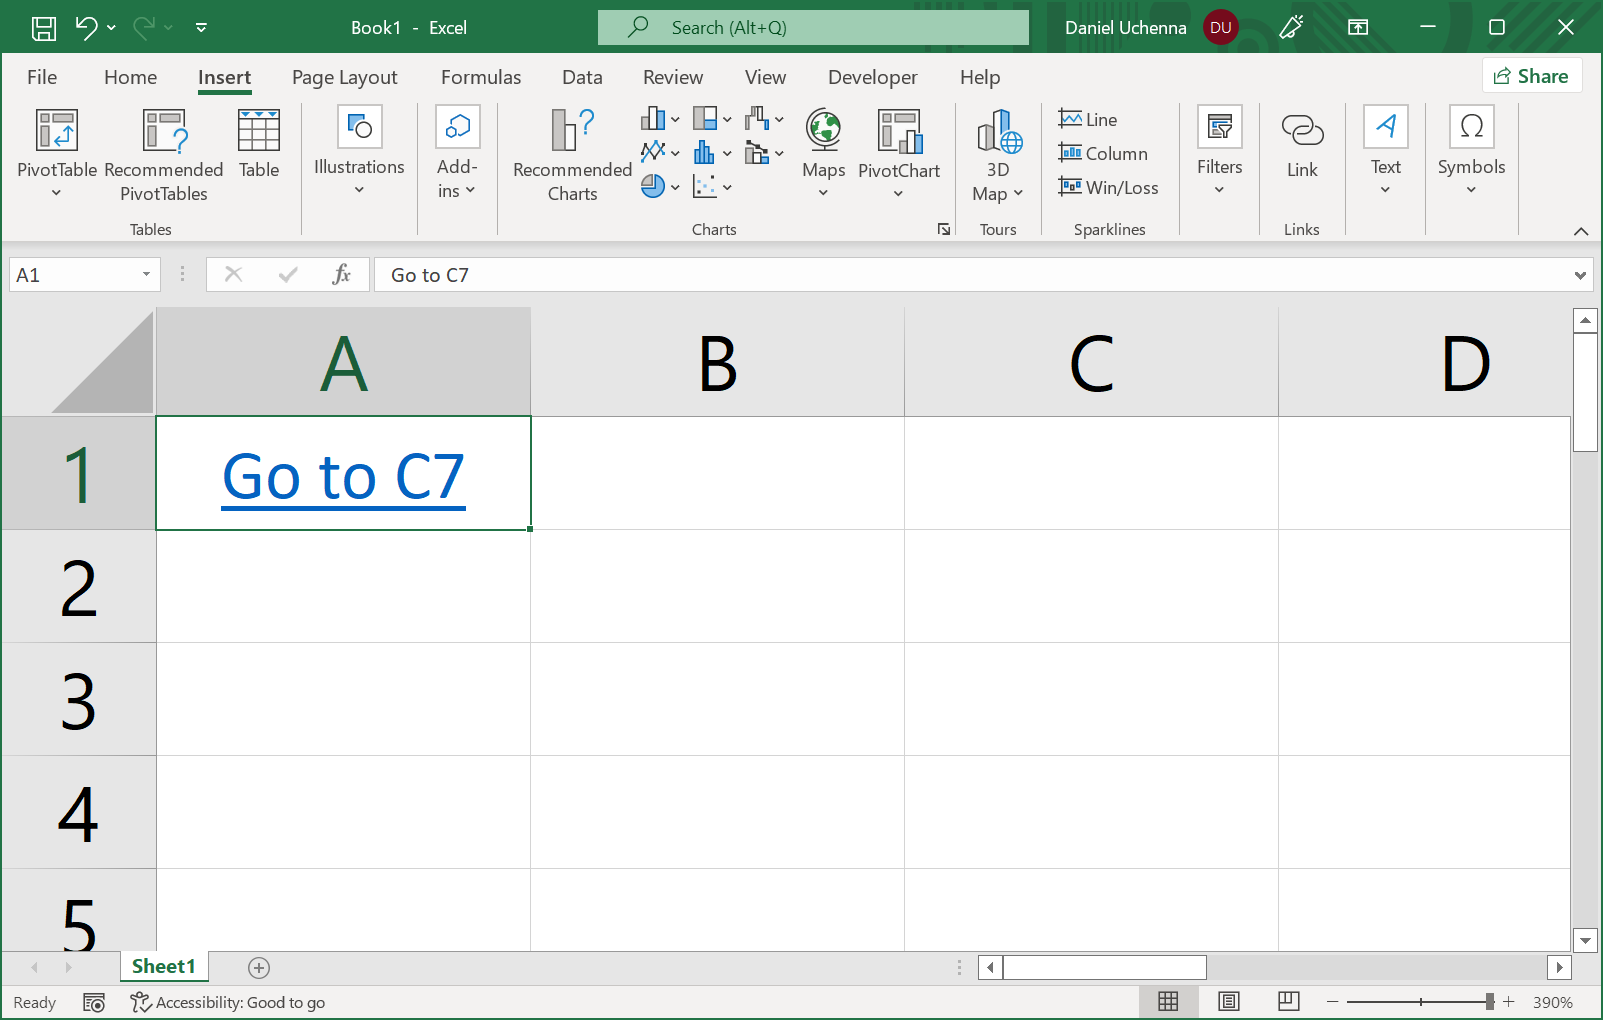Switch to the Developer tab

tap(872, 77)
